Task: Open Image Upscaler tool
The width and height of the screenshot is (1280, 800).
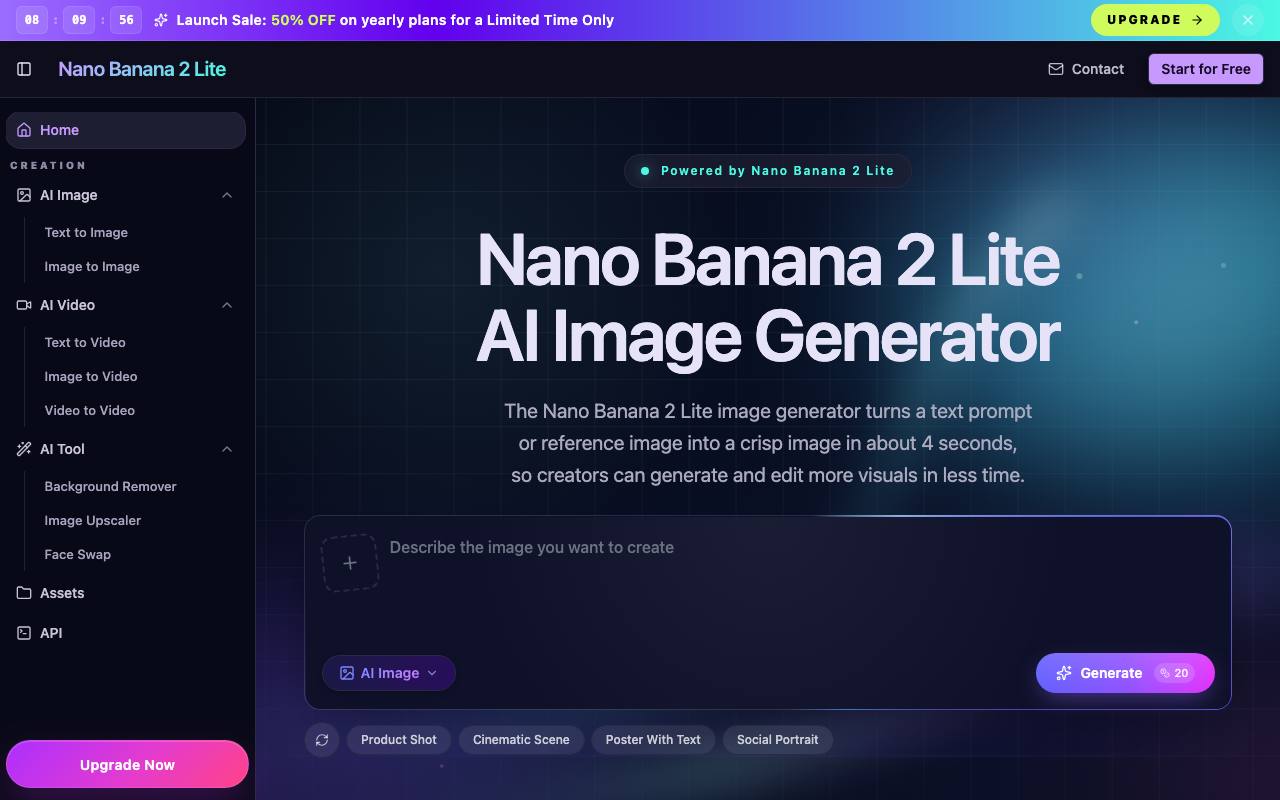Action: pos(93,520)
